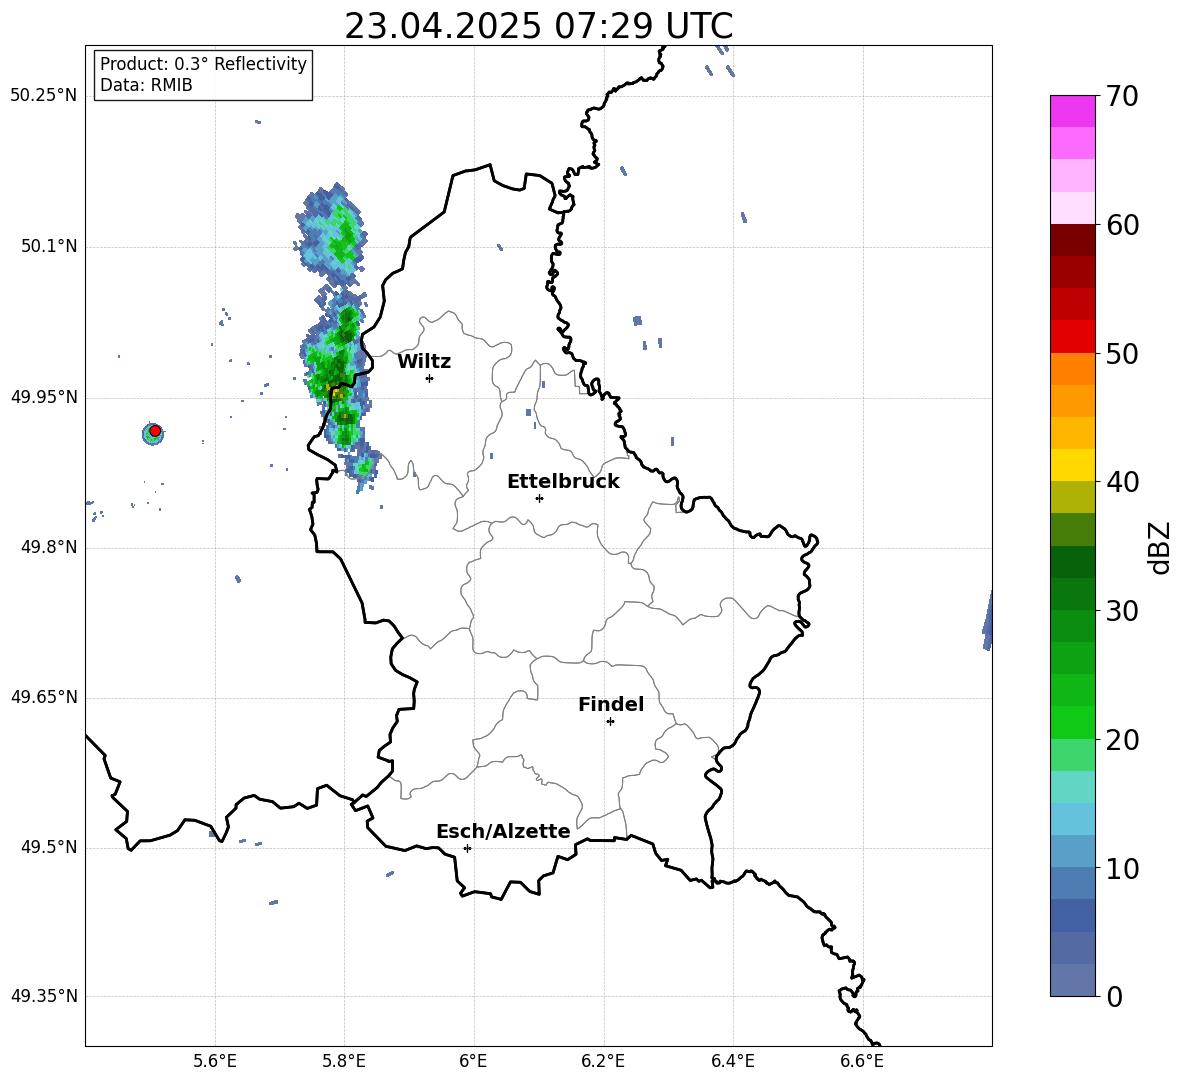The height and width of the screenshot is (1081, 1184).
Task: Click the dBZ colorbar axis label
Action: tap(1161, 547)
